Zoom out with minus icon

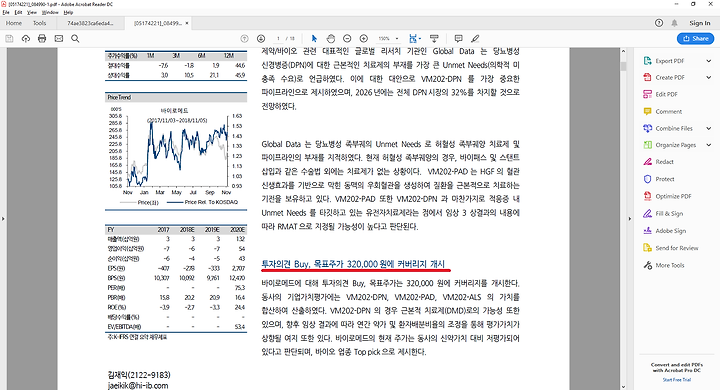[x=347, y=39]
